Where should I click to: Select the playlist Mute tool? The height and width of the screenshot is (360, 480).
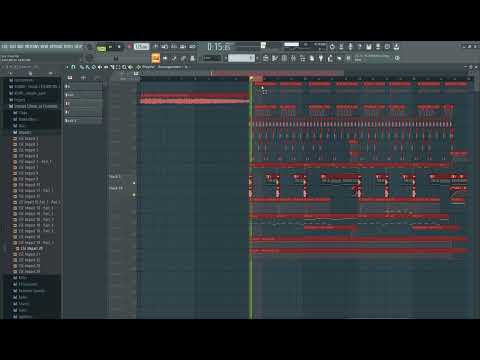100,67
